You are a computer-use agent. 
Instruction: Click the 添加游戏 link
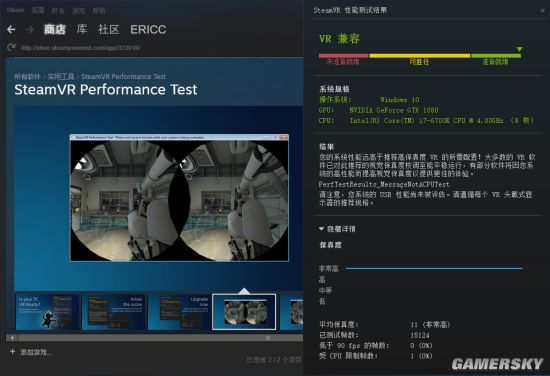coord(35,352)
